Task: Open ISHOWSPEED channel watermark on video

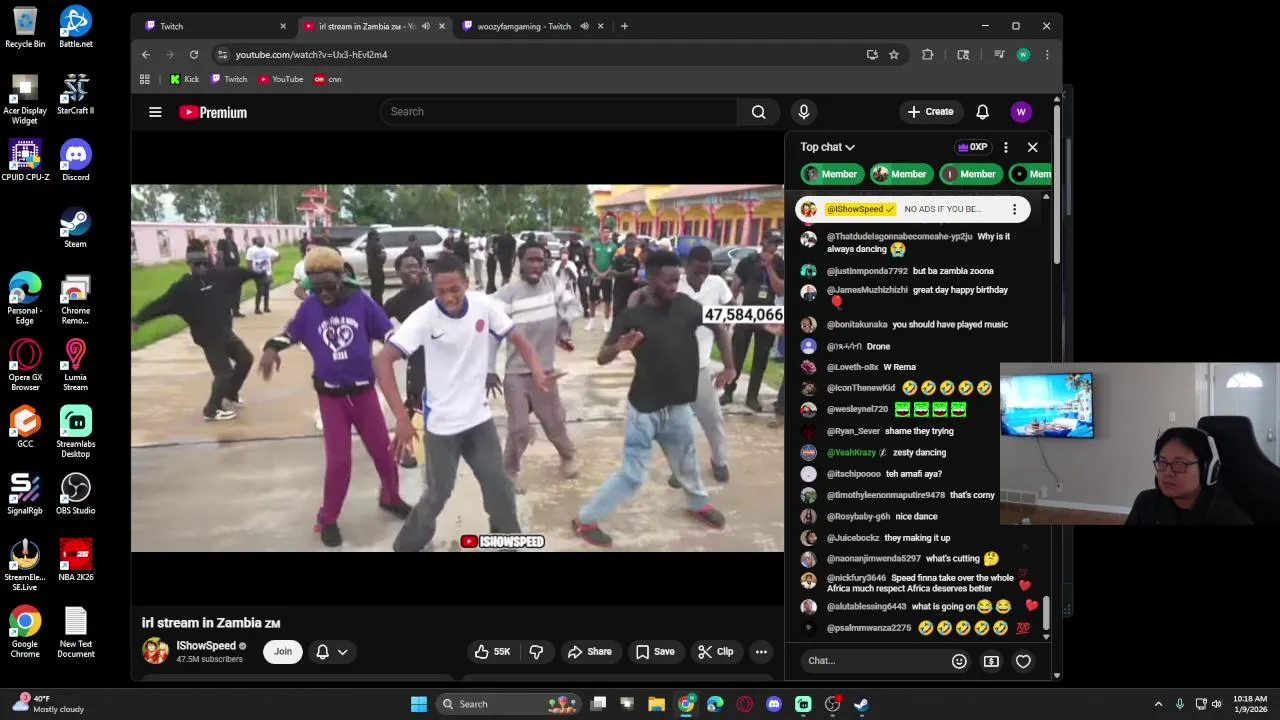Action: 502,542
